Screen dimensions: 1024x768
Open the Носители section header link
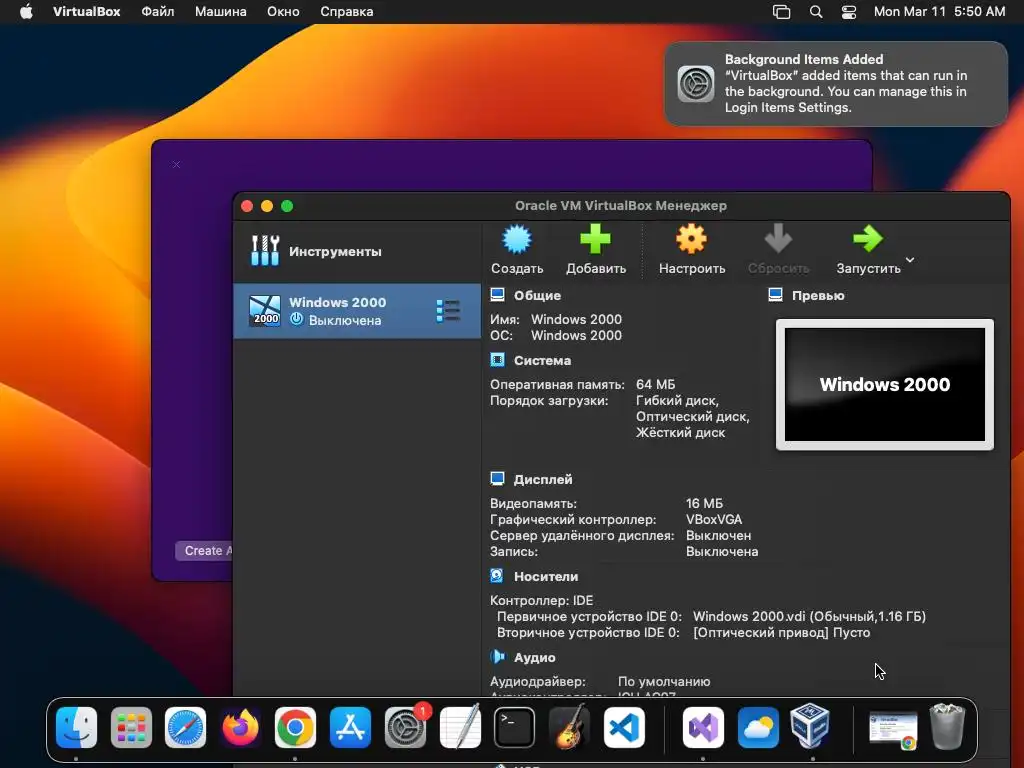click(546, 577)
